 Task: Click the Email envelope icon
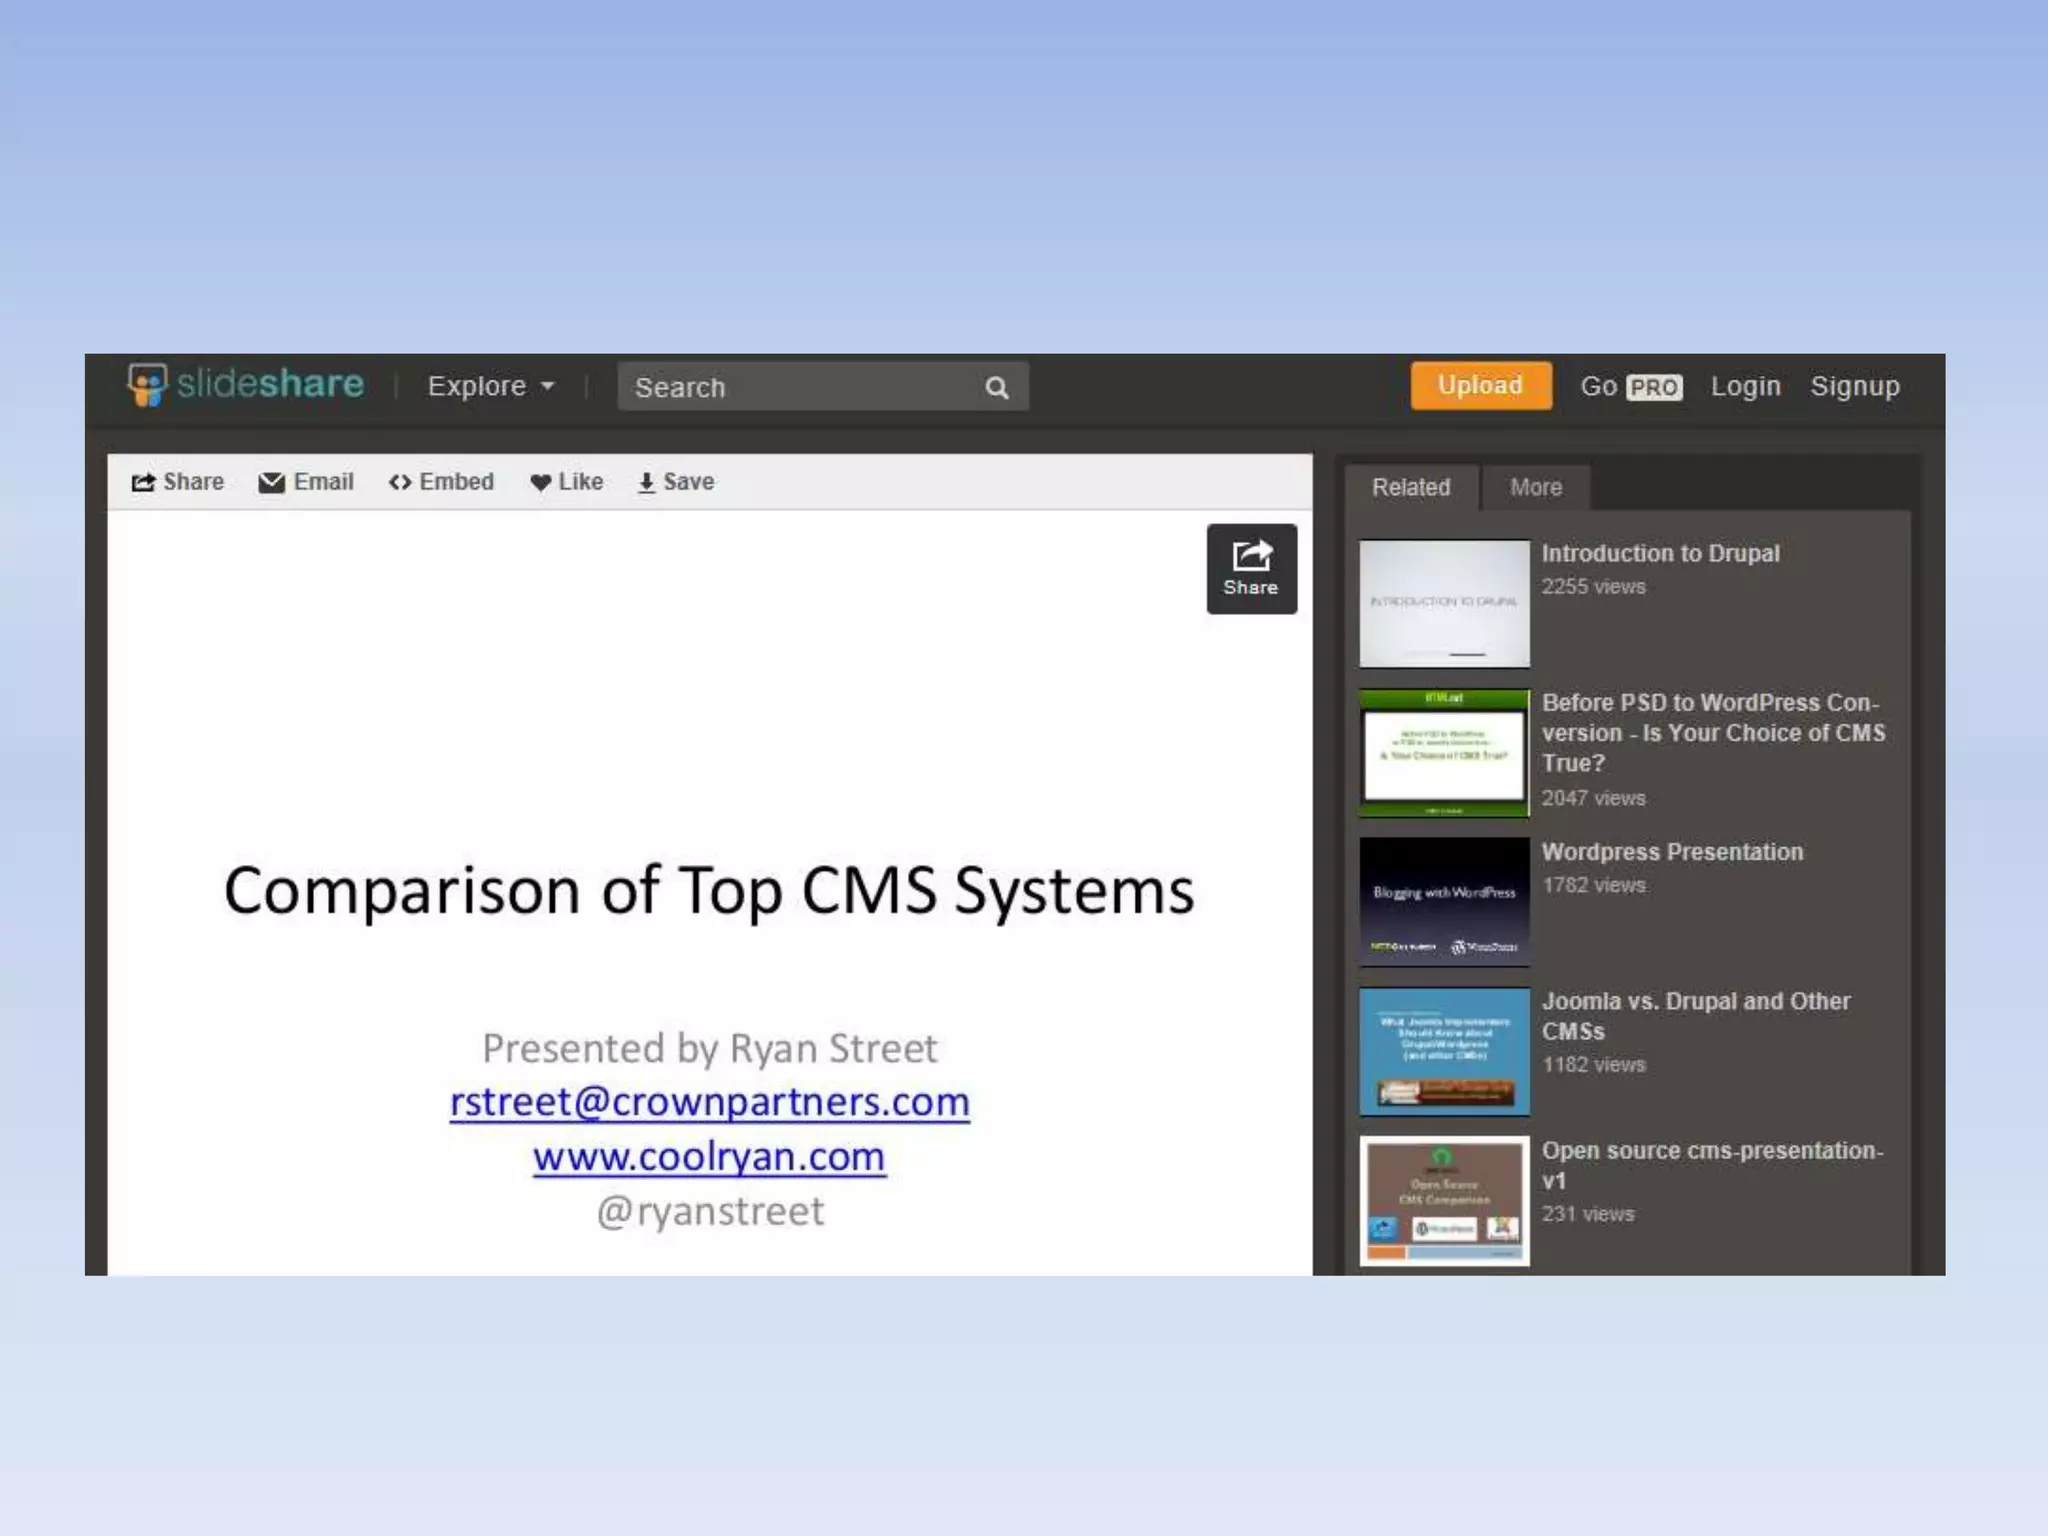pos(271,483)
